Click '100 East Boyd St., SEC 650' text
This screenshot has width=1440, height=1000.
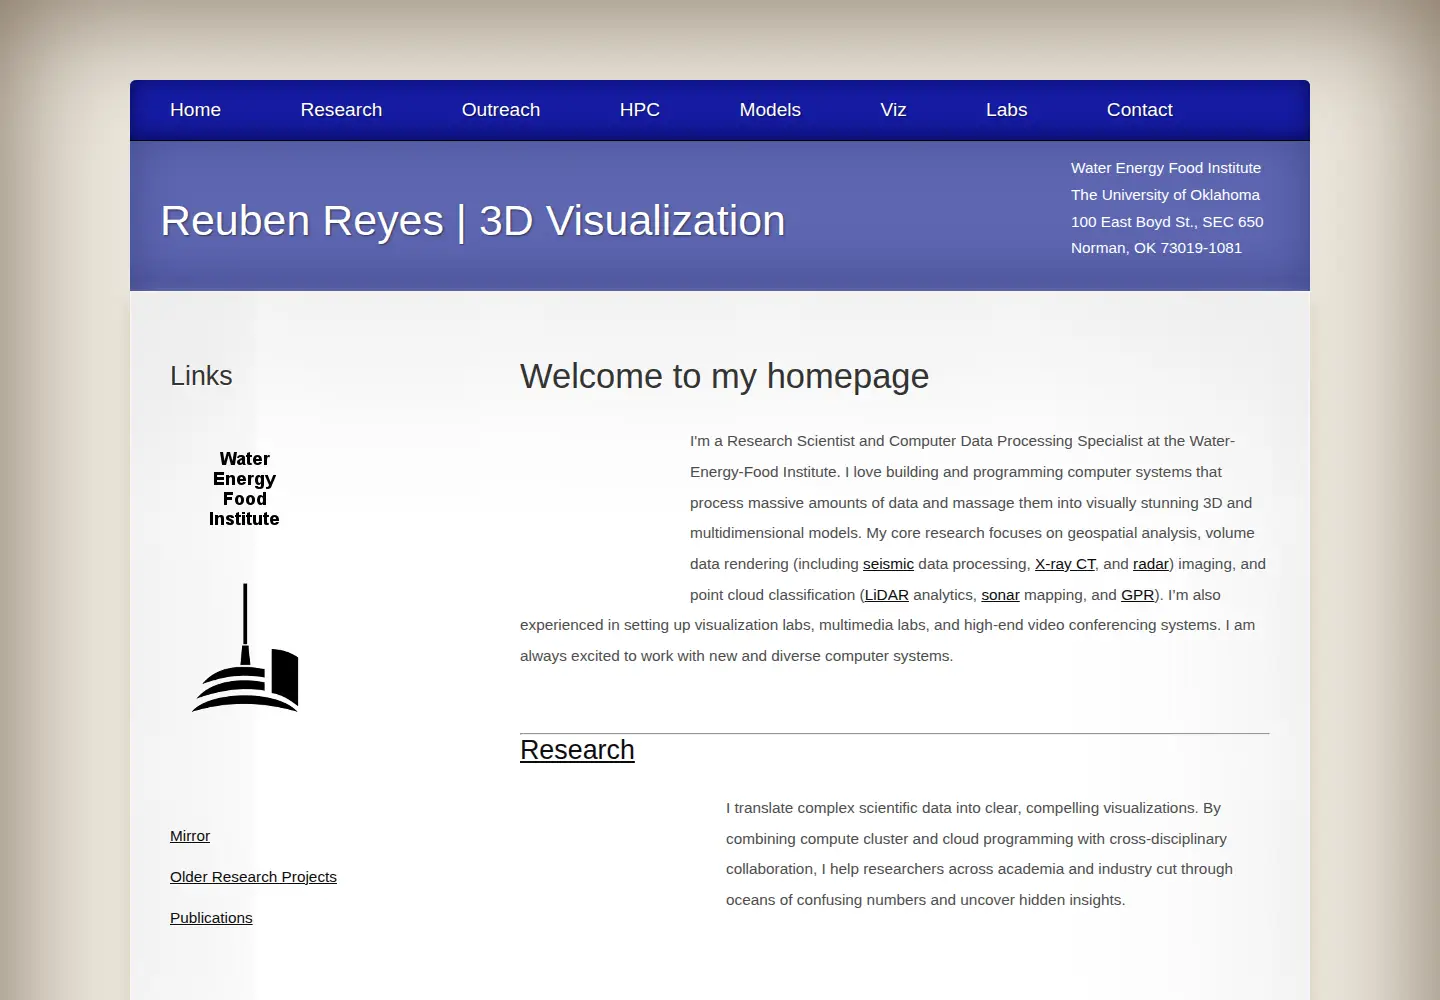pos(1167,222)
